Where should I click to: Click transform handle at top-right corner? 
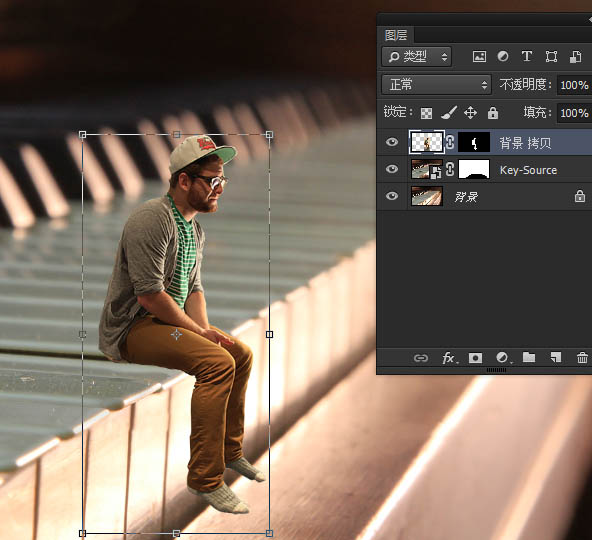coord(269,134)
